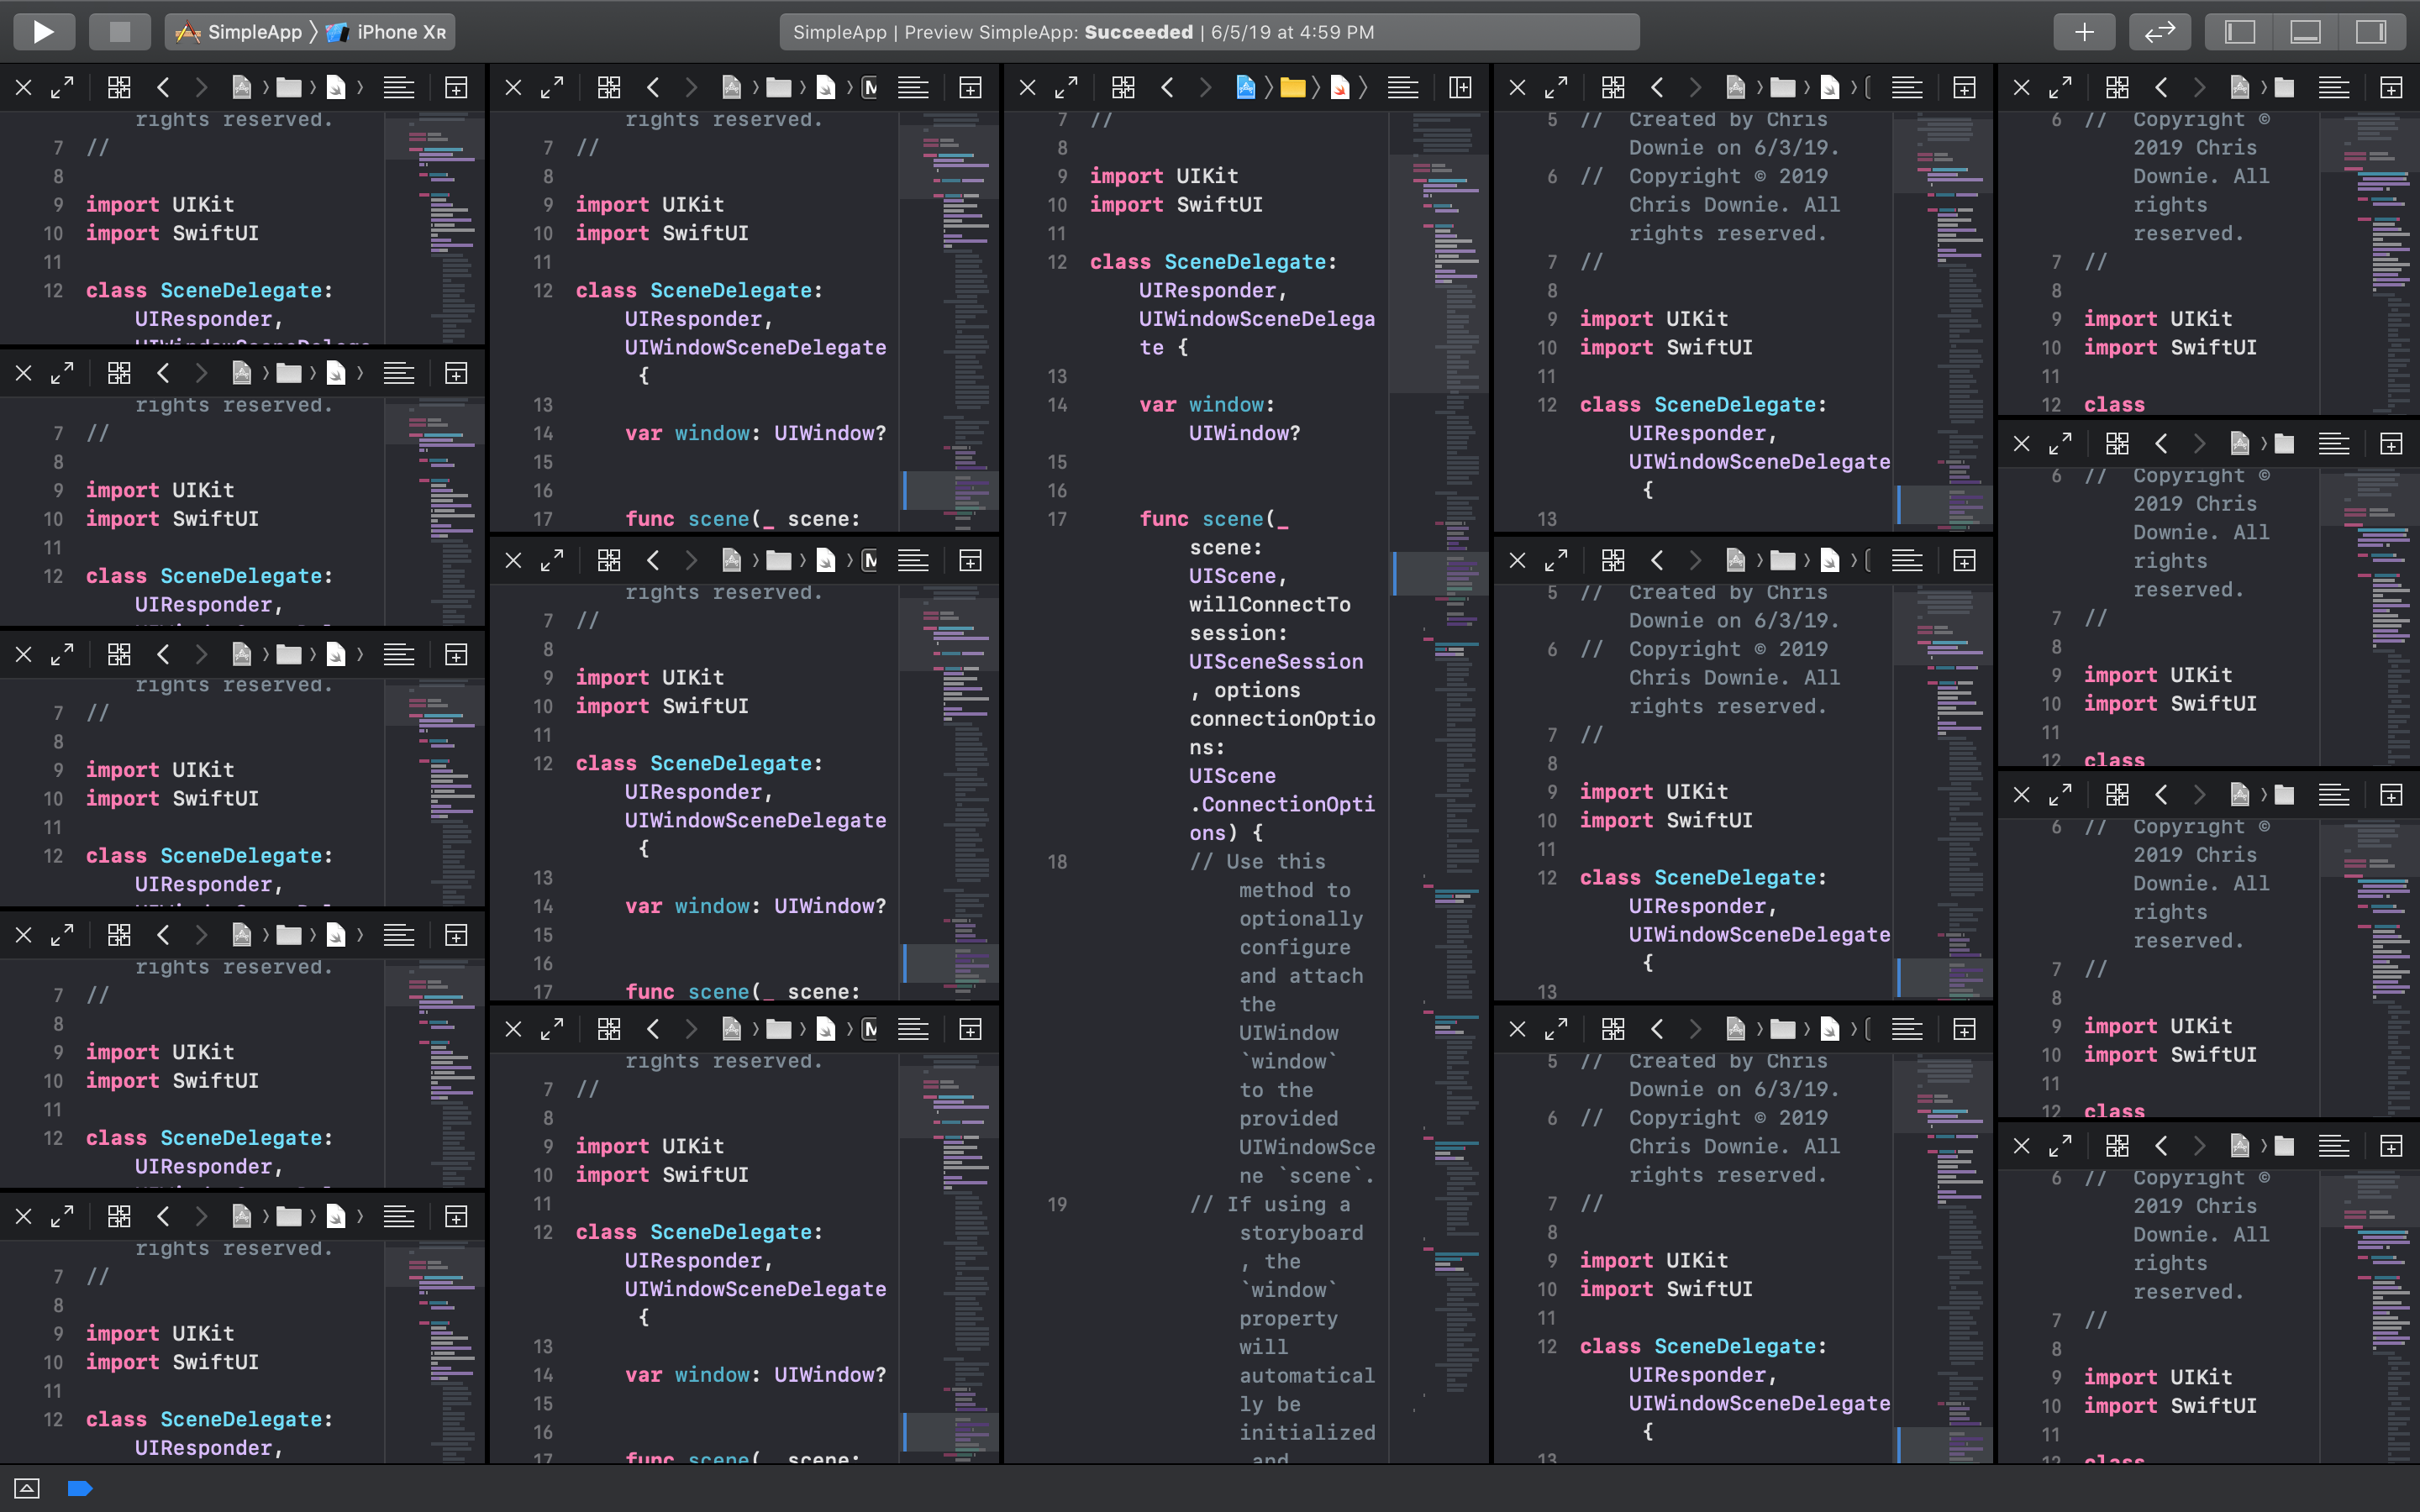Screen dimensions: 2420x1512
Task: Click the word 'storyboard' in line 19 comment
Action: point(1301,1233)
